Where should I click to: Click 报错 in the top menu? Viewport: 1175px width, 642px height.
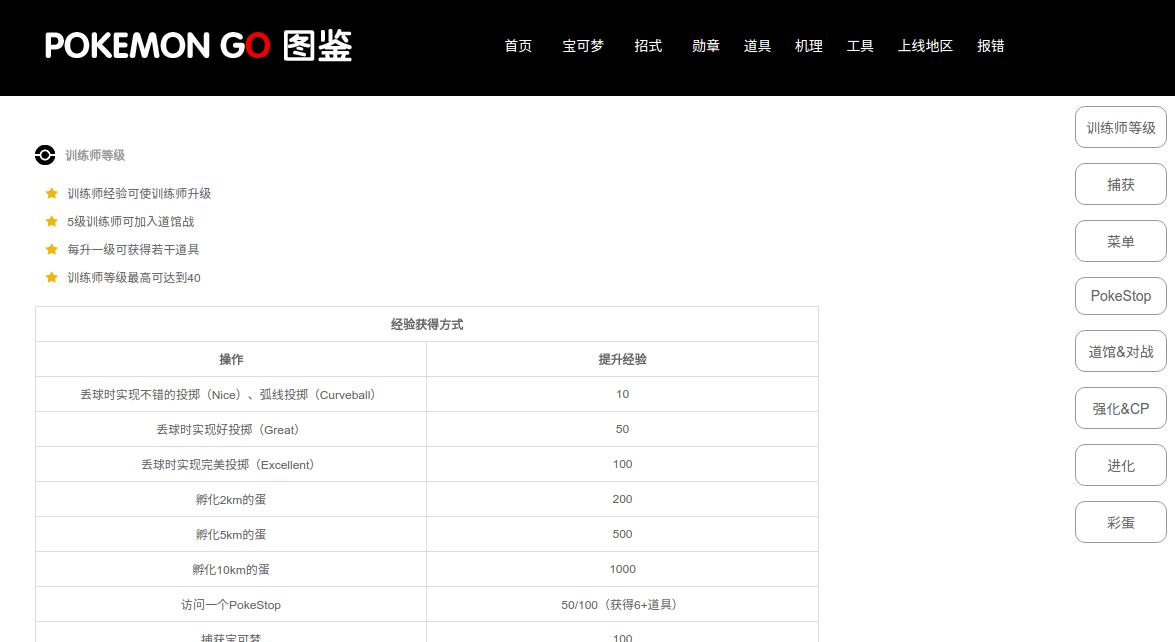991,46
